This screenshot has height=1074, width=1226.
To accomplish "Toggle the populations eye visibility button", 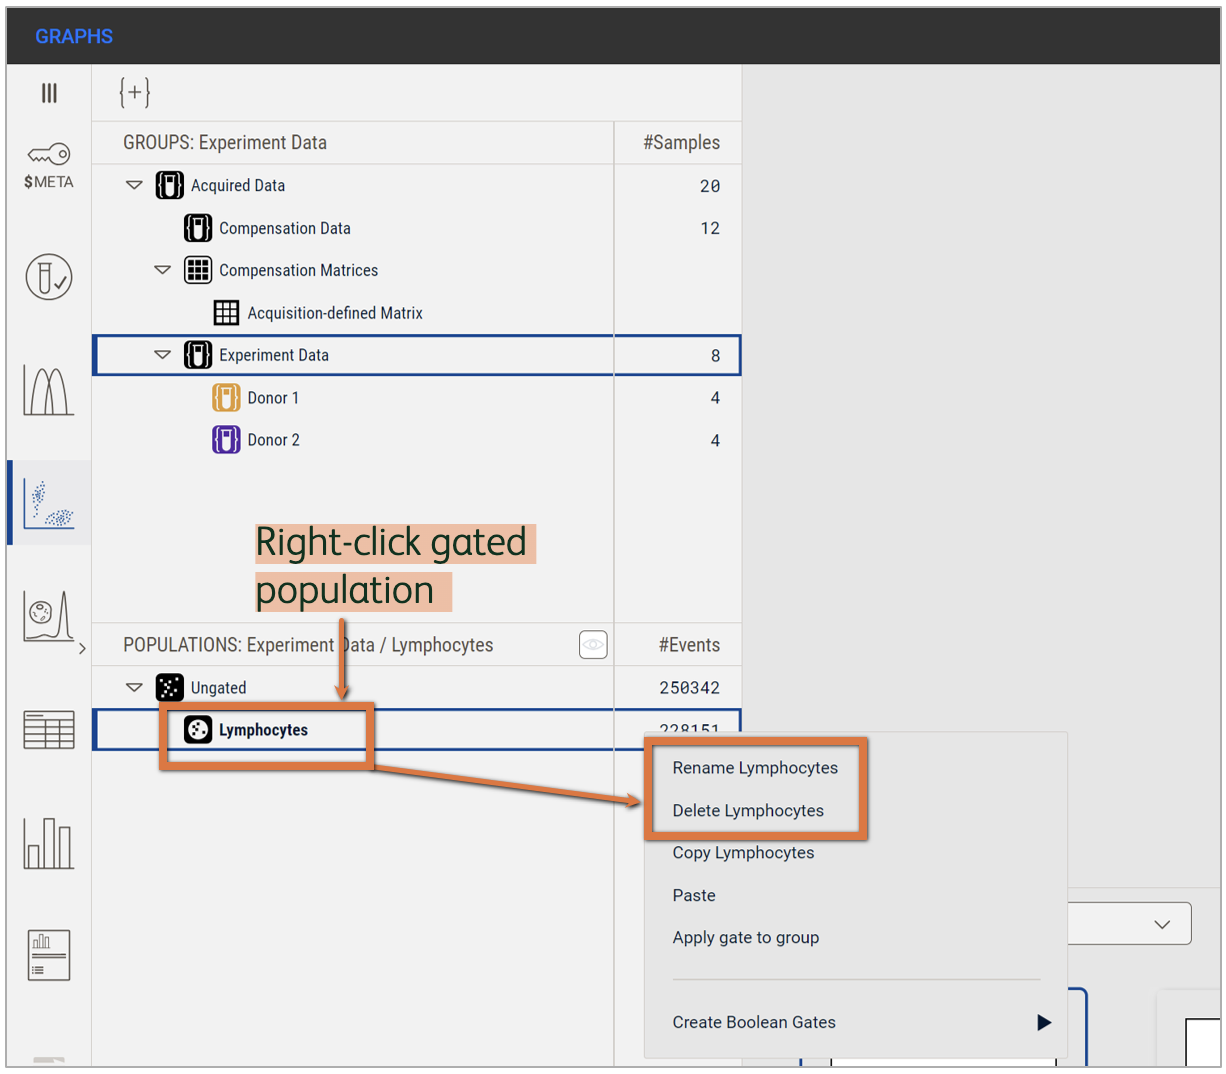I will [x=593, y=645].
